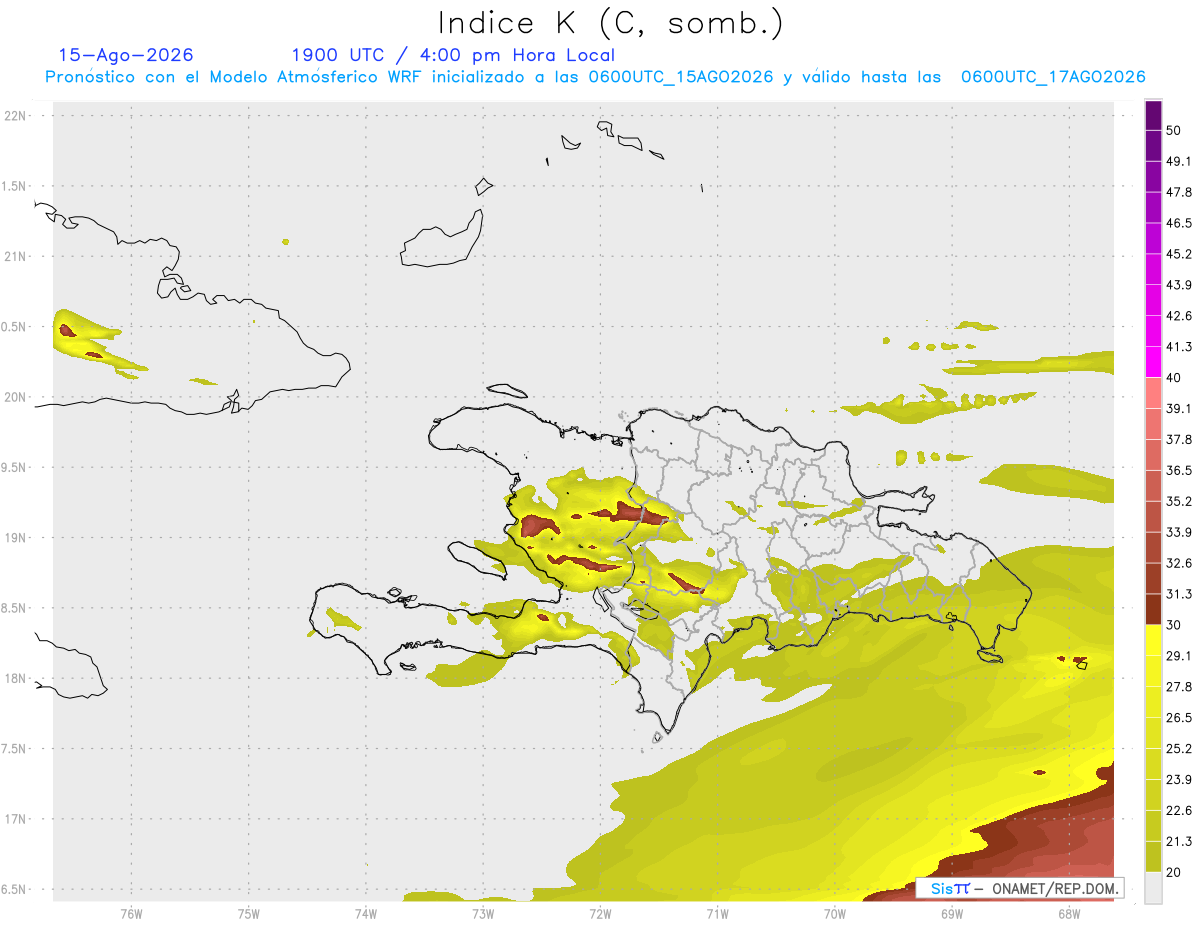The height and width of the screenshot is (927, 1200).
Task: Click the colorbar value "37.8"
Action: (1179, 439)
